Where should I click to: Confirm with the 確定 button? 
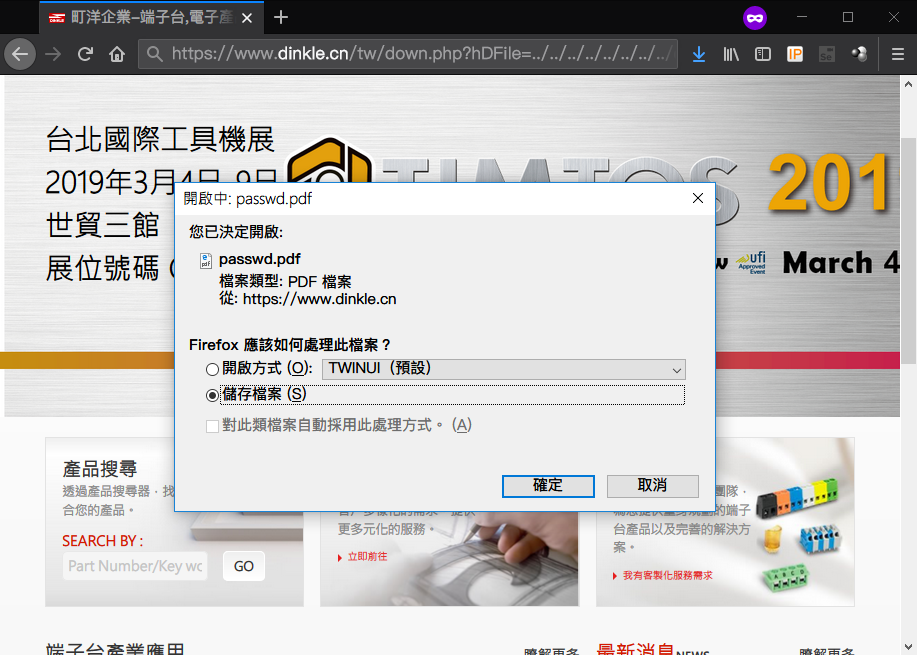point(548,486)
